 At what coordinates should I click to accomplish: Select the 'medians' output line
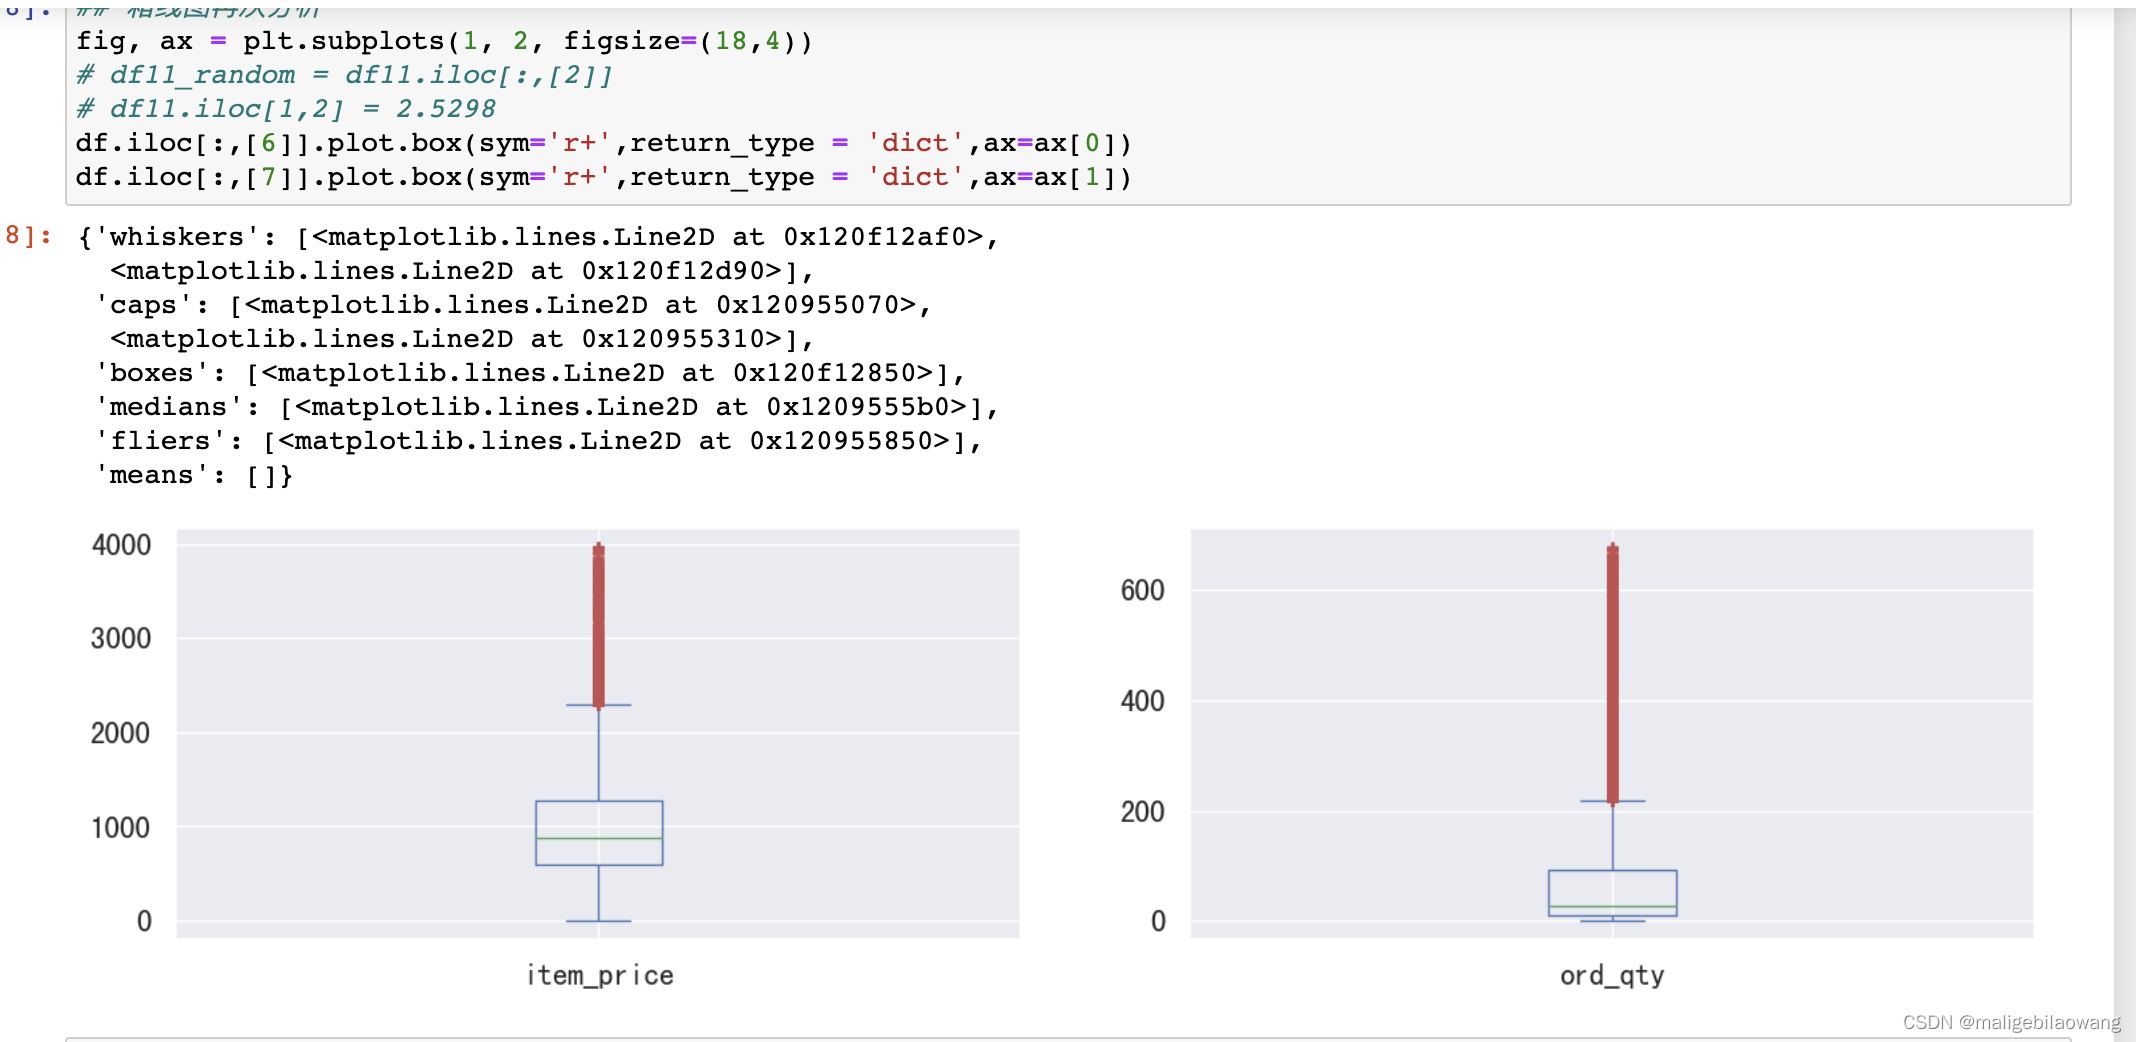[x=546, y=407]
